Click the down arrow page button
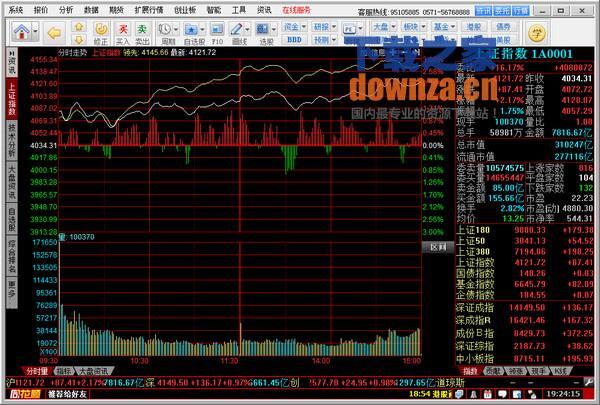Screen dimensions: 600x405 point(79,39)
